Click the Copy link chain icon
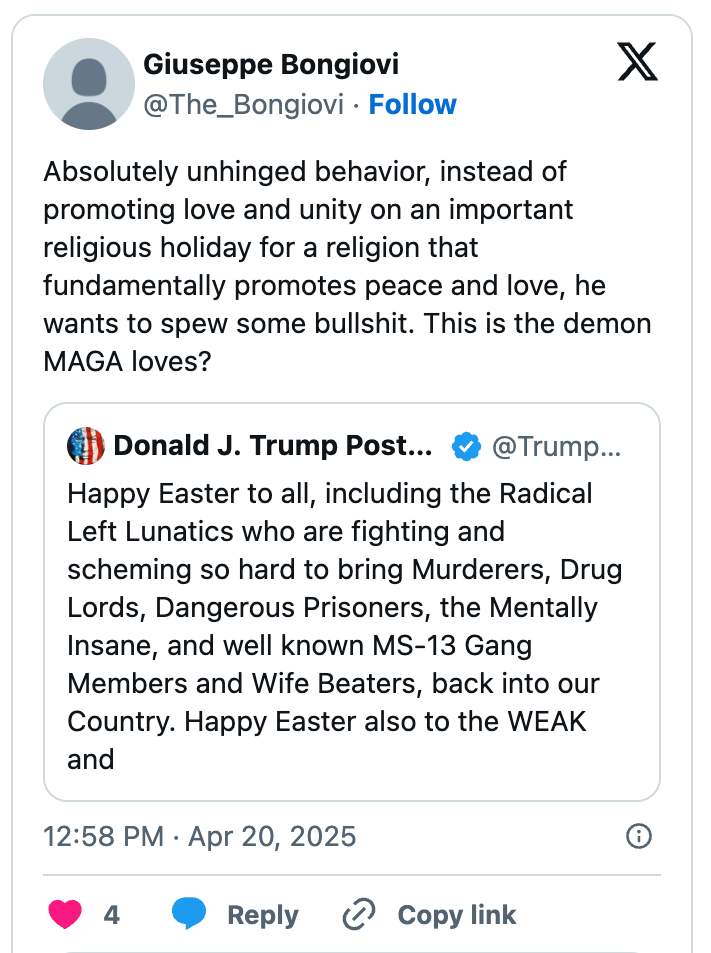This screenshot has height=953, width=711. [357, 914]
